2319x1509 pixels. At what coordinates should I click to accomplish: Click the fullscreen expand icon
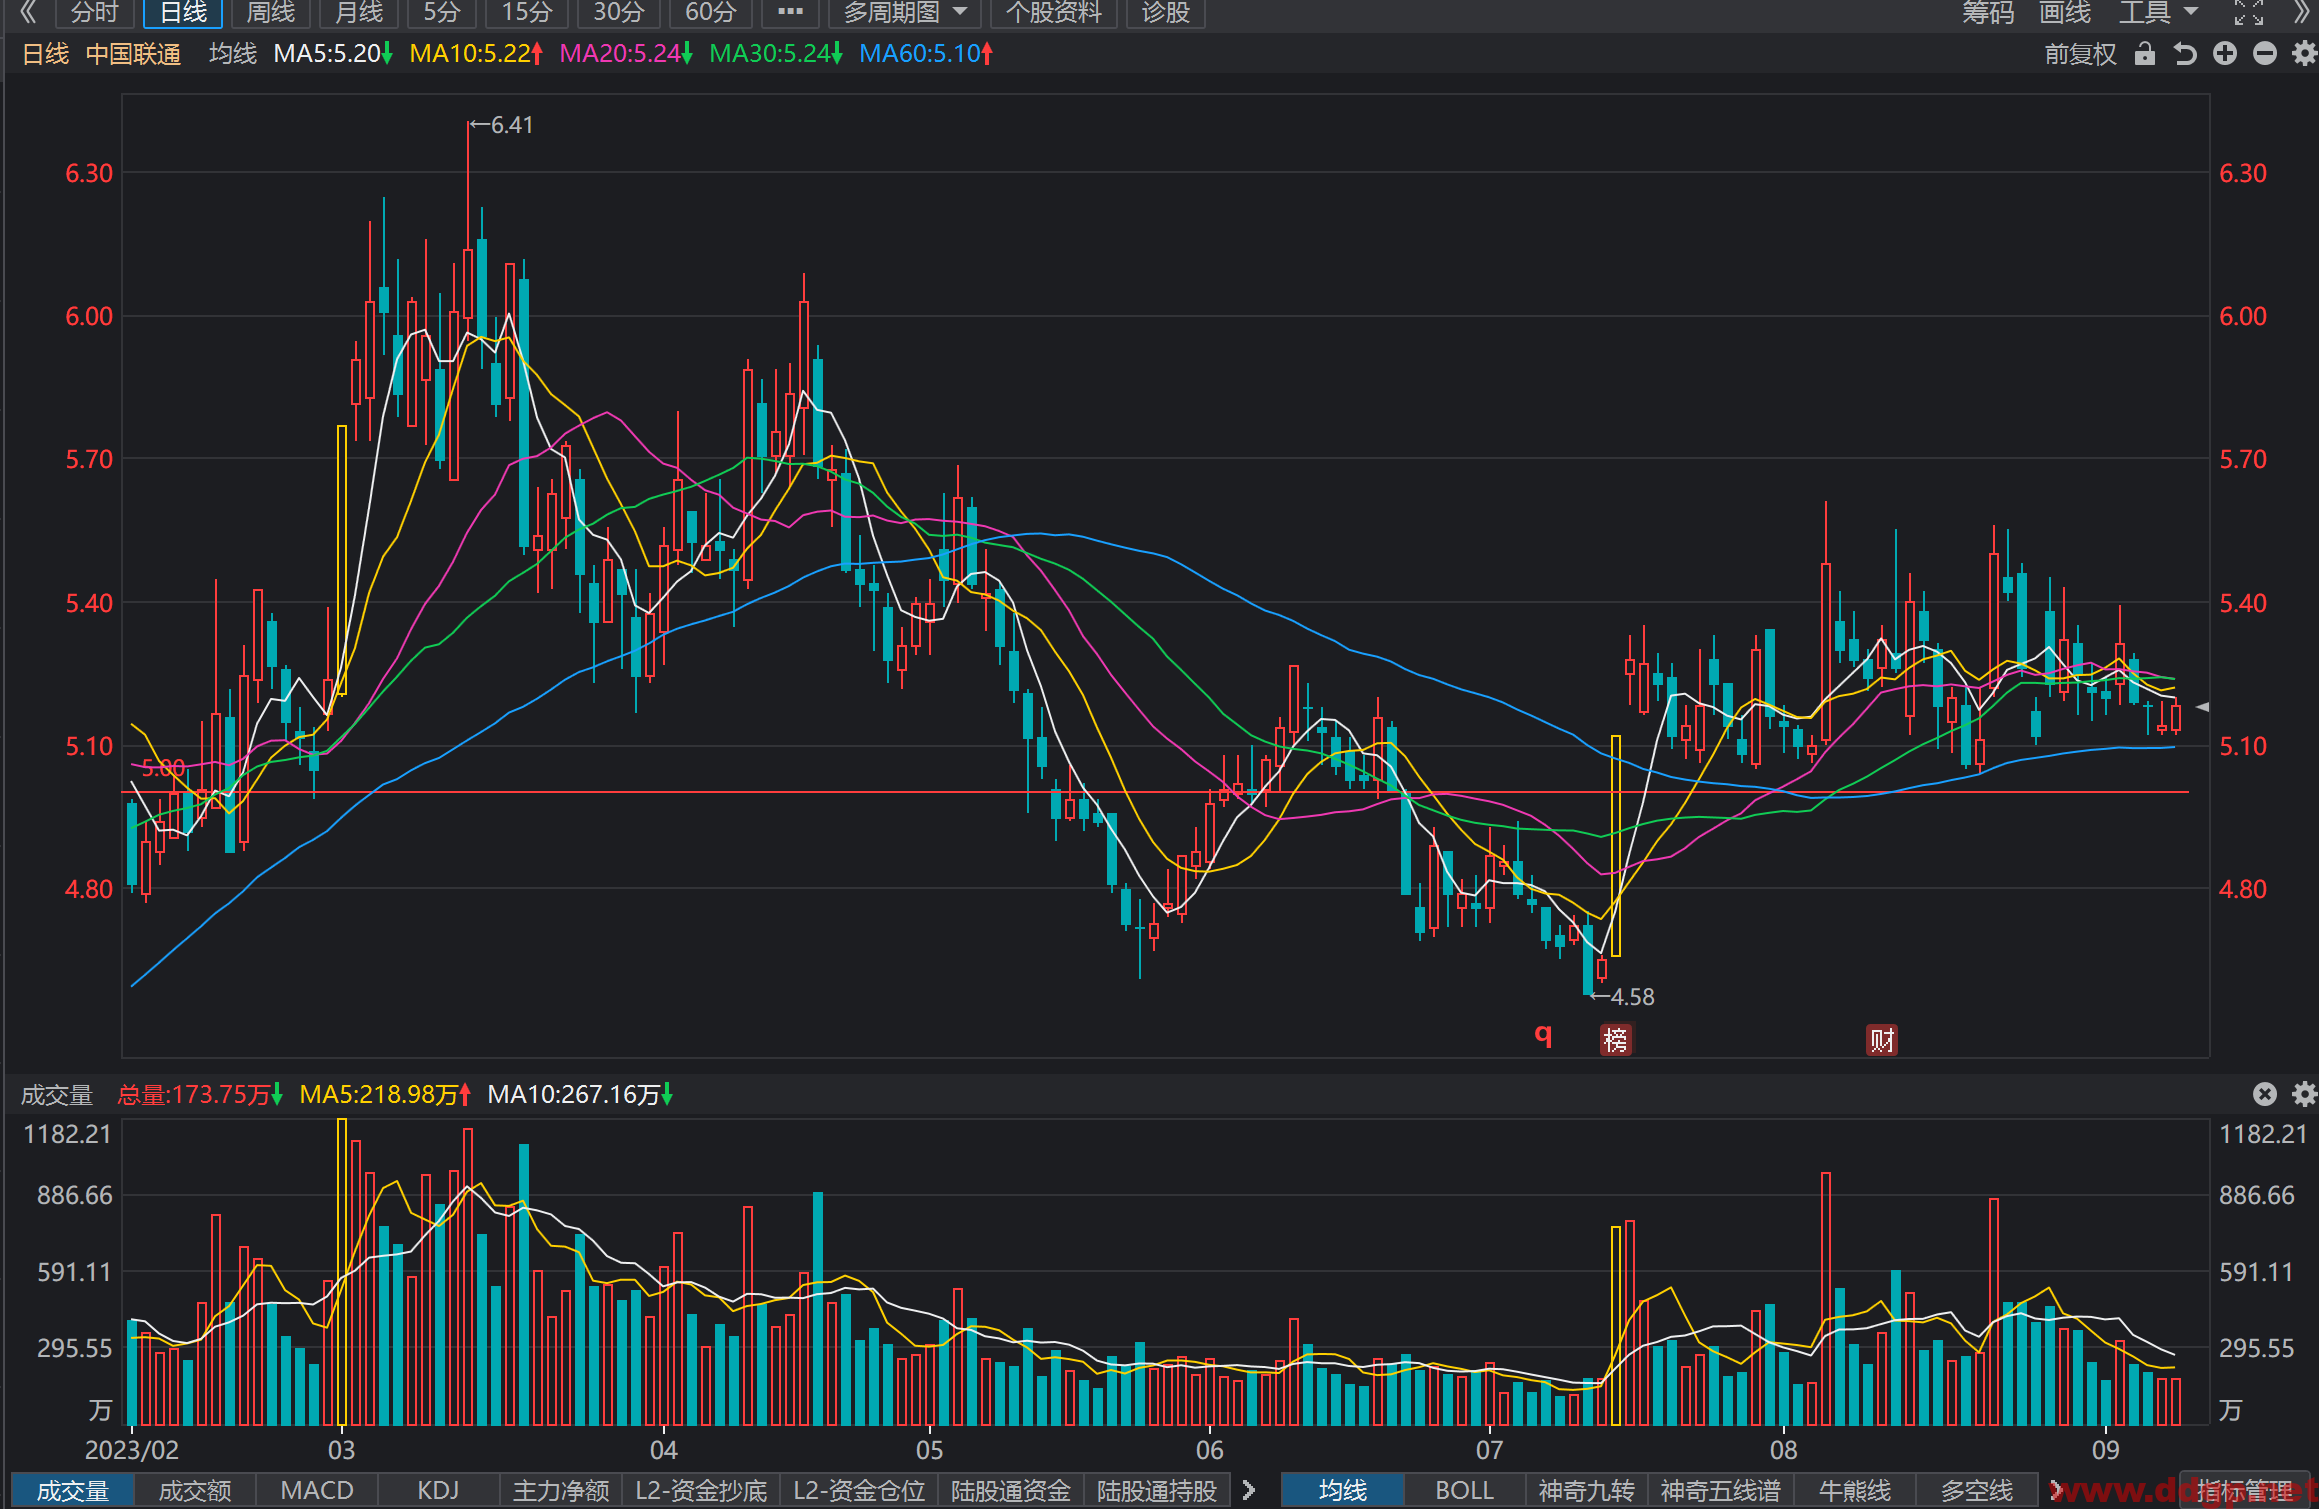click(2249, 12)
